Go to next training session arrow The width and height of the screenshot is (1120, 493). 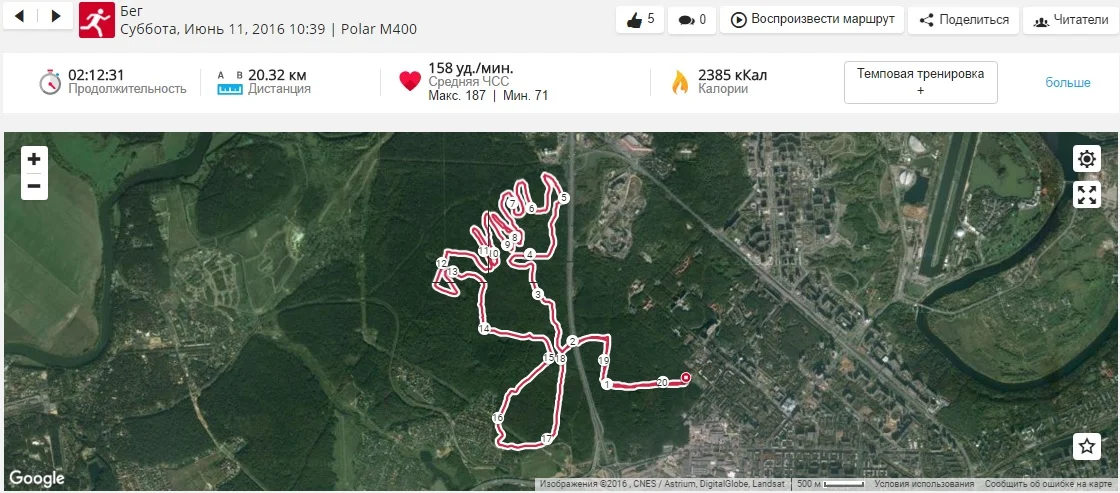click(56, 16)
